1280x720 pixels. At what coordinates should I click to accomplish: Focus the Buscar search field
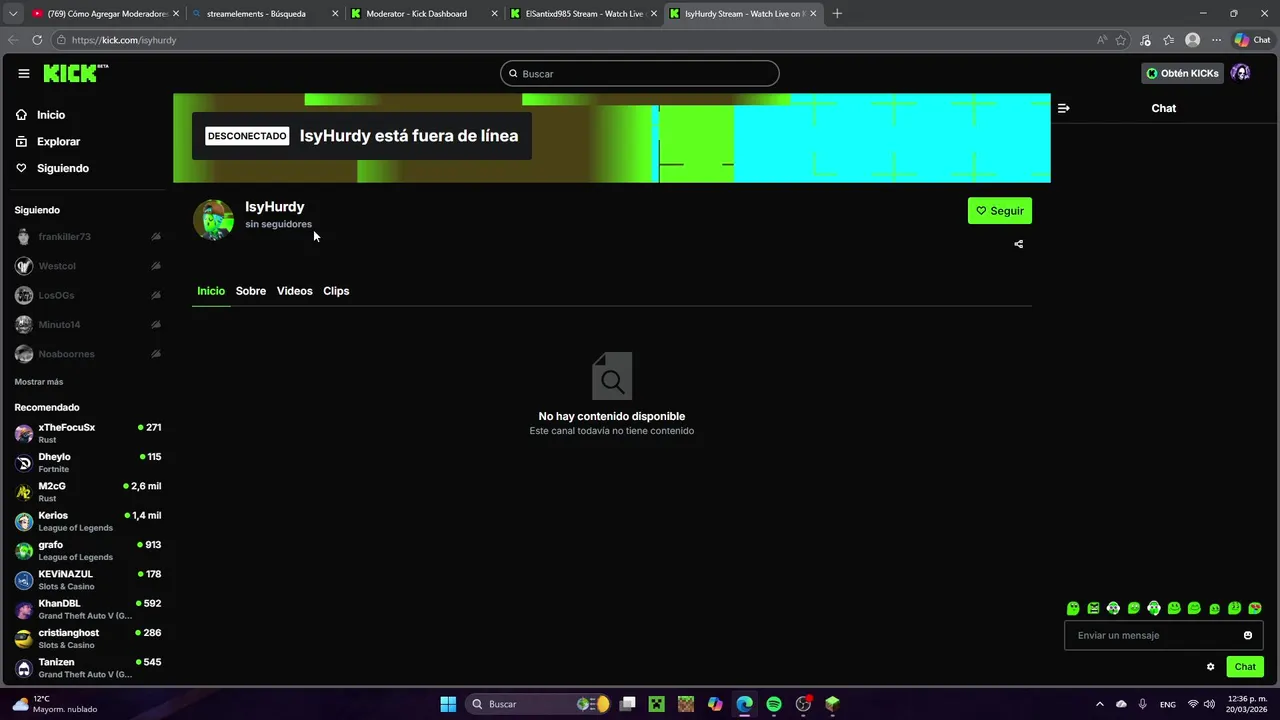[x=640, y=74]
